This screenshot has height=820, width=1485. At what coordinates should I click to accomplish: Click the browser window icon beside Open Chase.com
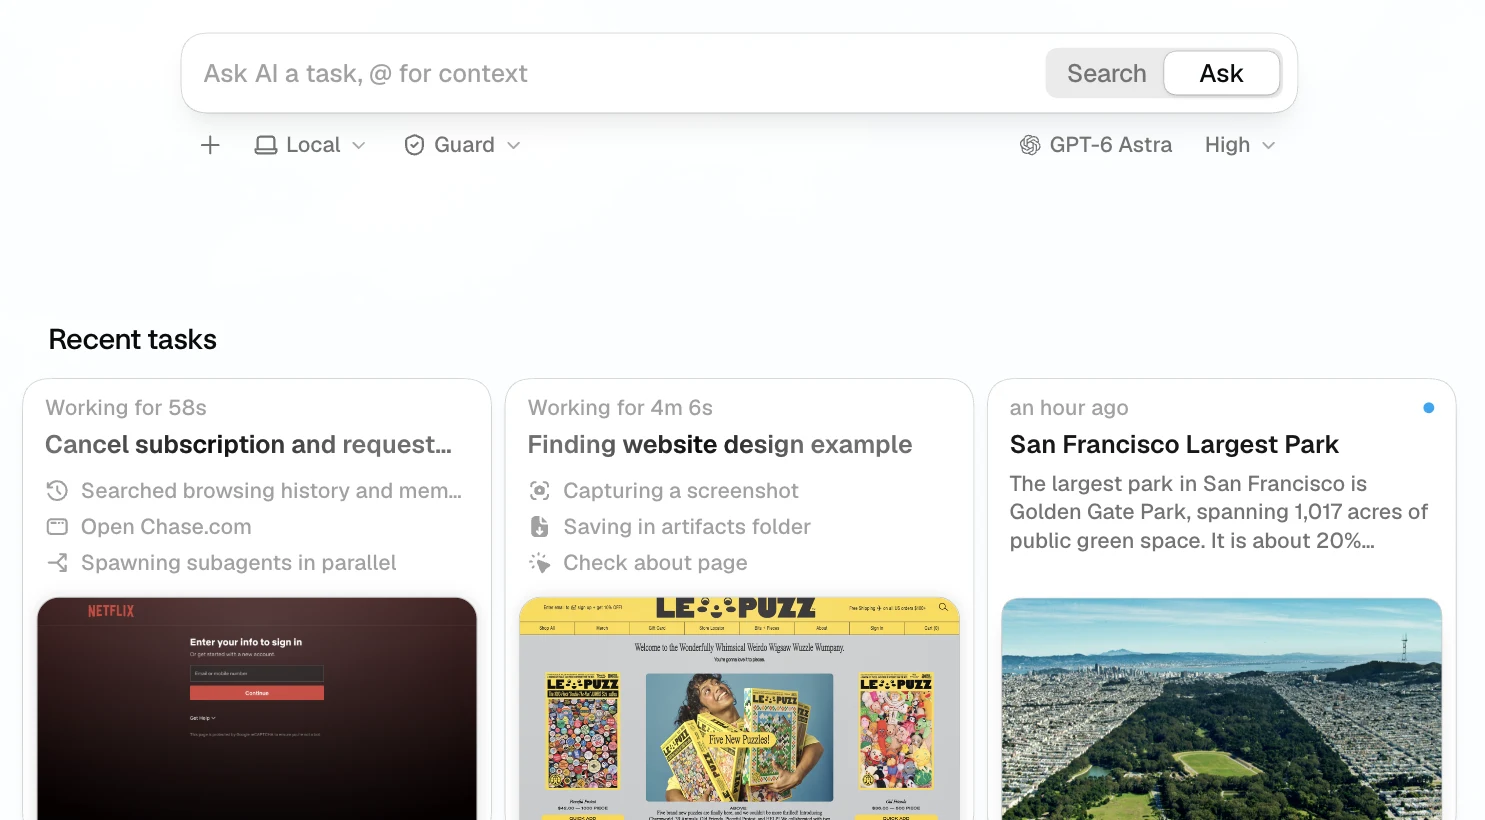[x=57, y=527]
